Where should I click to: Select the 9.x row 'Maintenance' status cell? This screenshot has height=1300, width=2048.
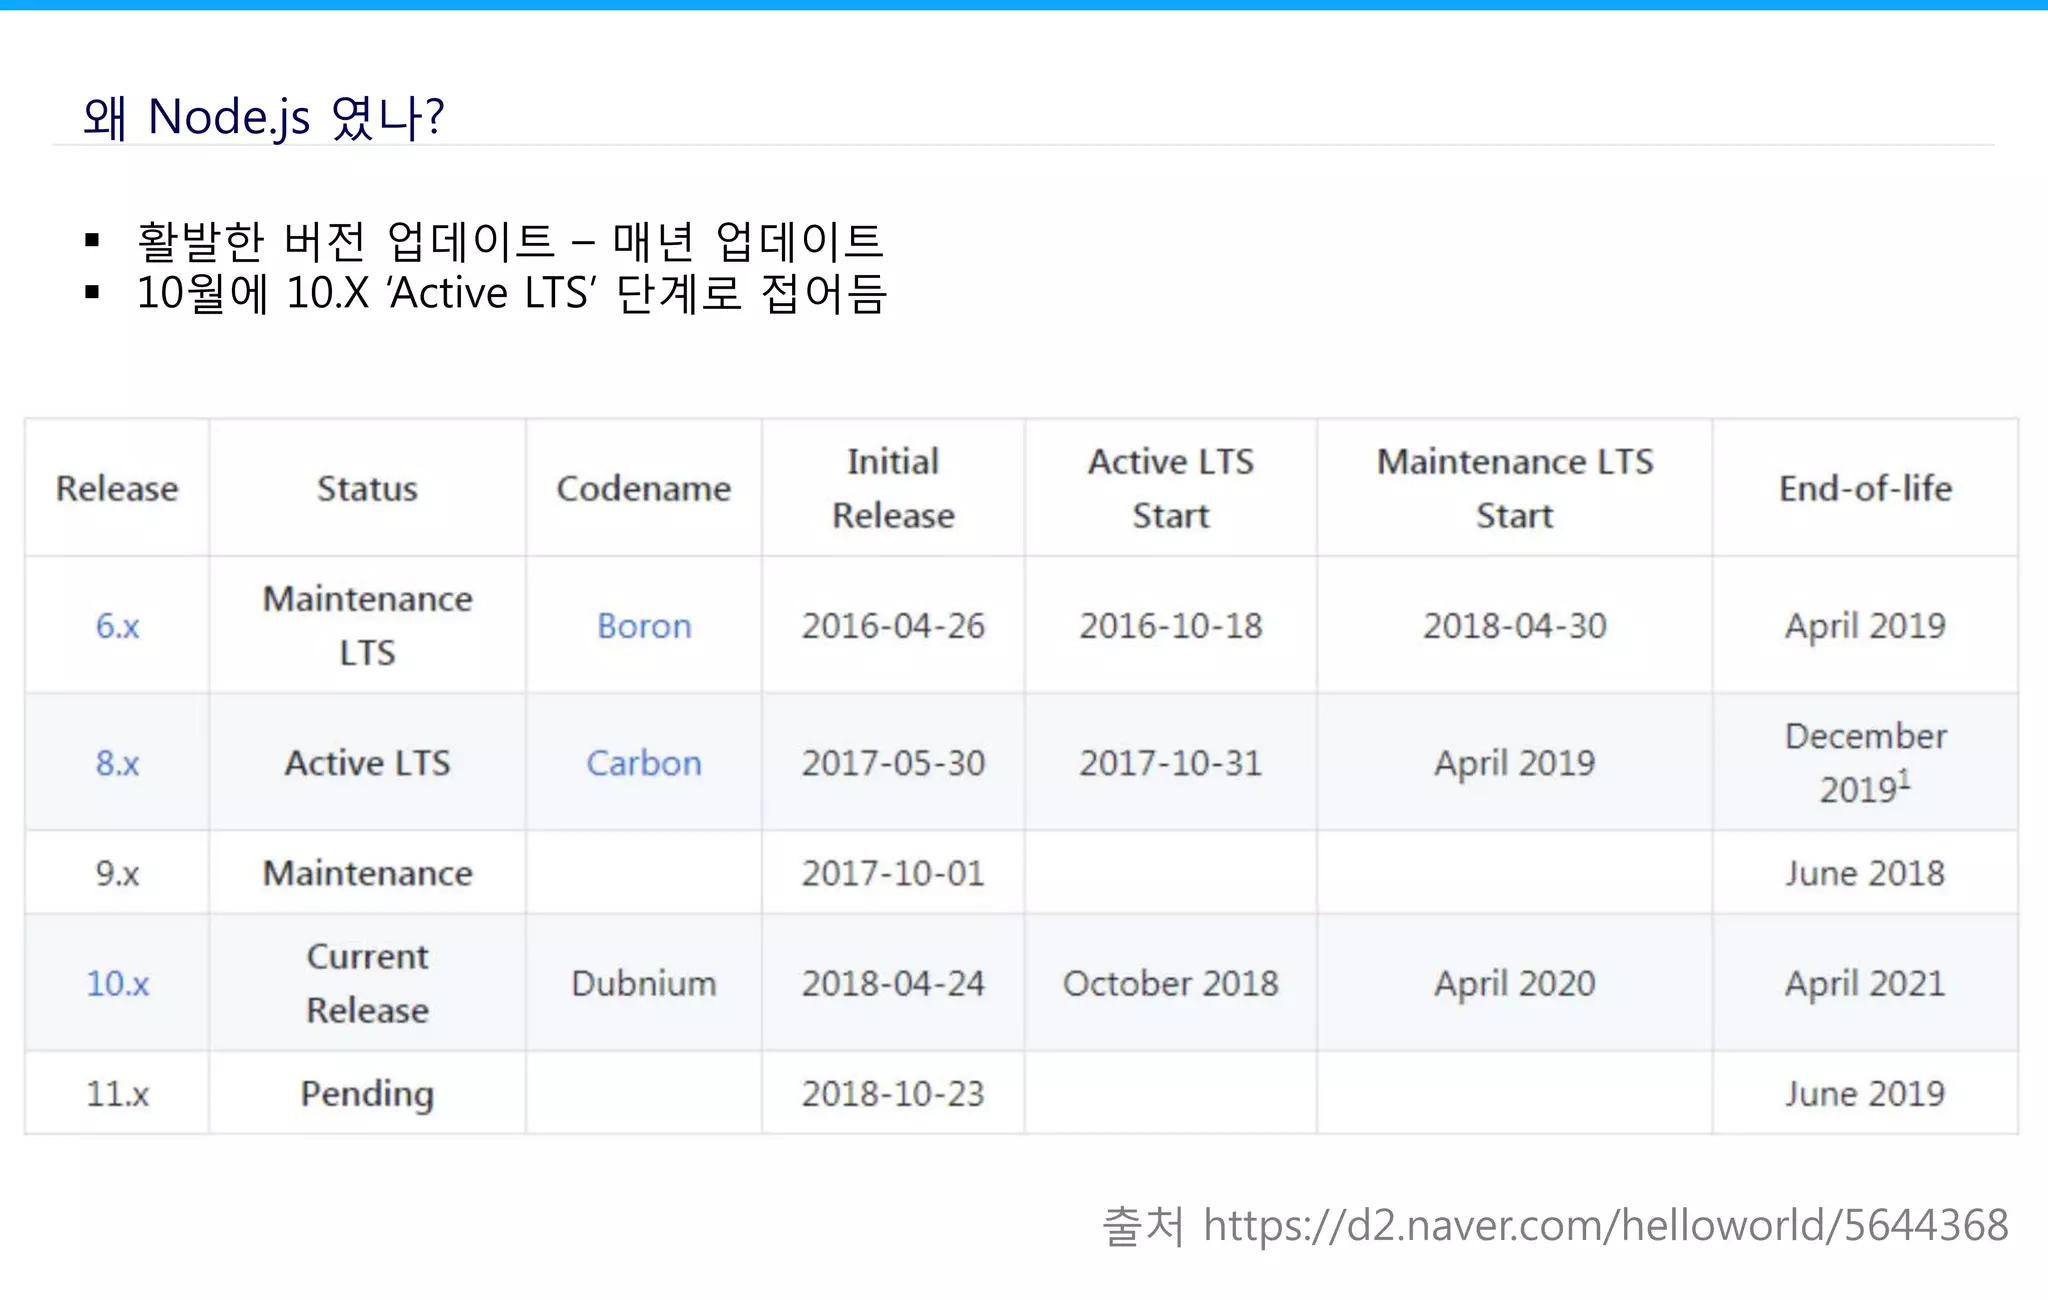[367, 873]
